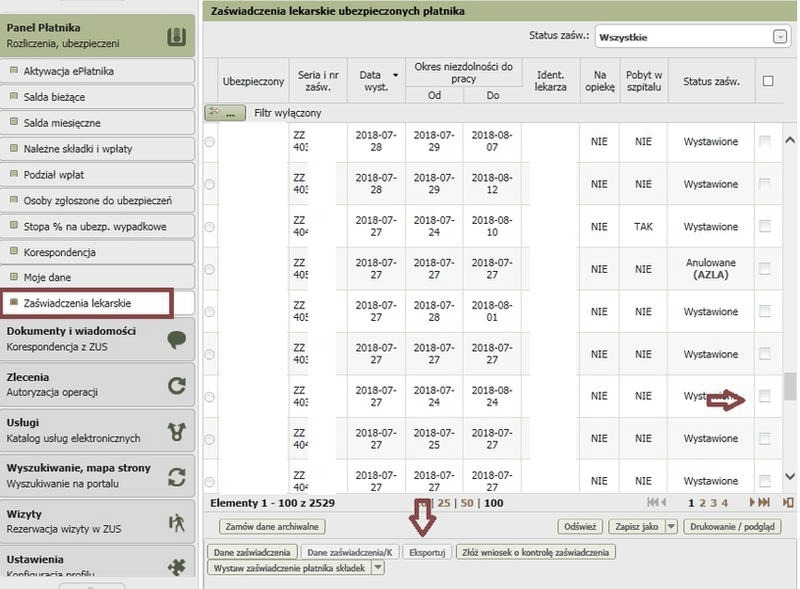
Task: Select radio button of the TAK hospital row
Action: (210, 227)
